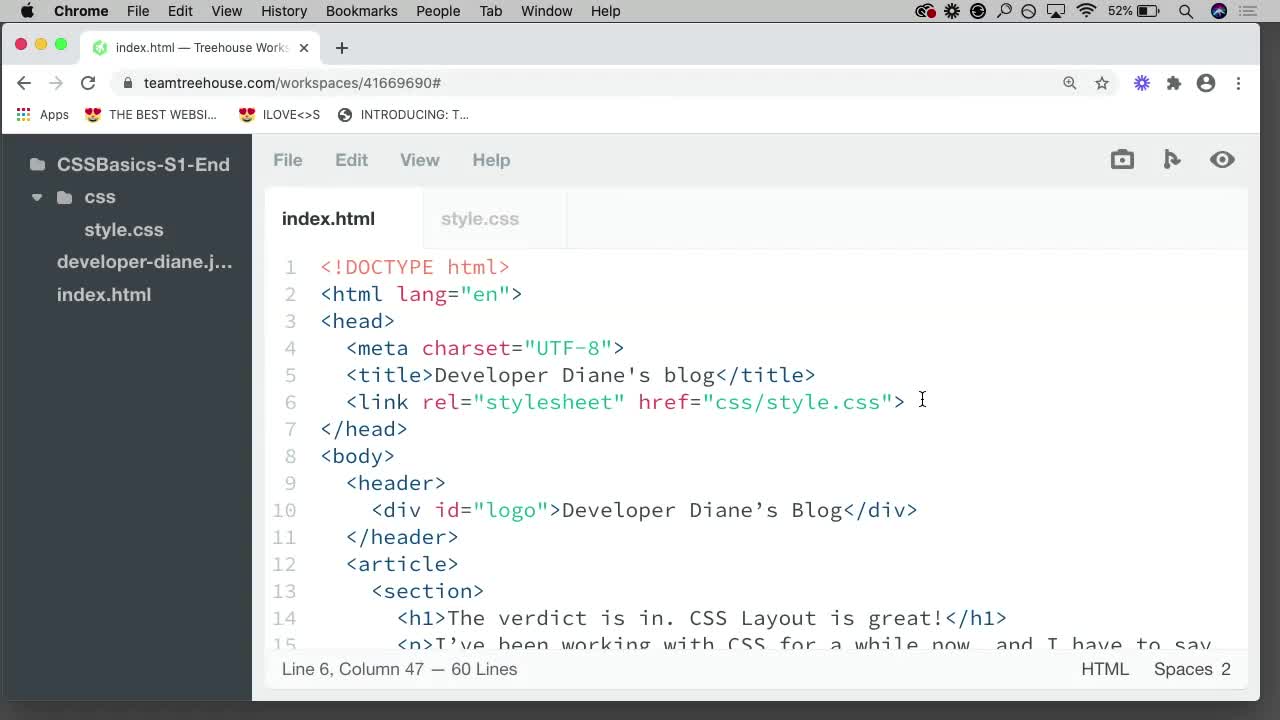Bookmark the page via the star icon
Viewport: 1280px width, 720px height.
[1102, 84]
